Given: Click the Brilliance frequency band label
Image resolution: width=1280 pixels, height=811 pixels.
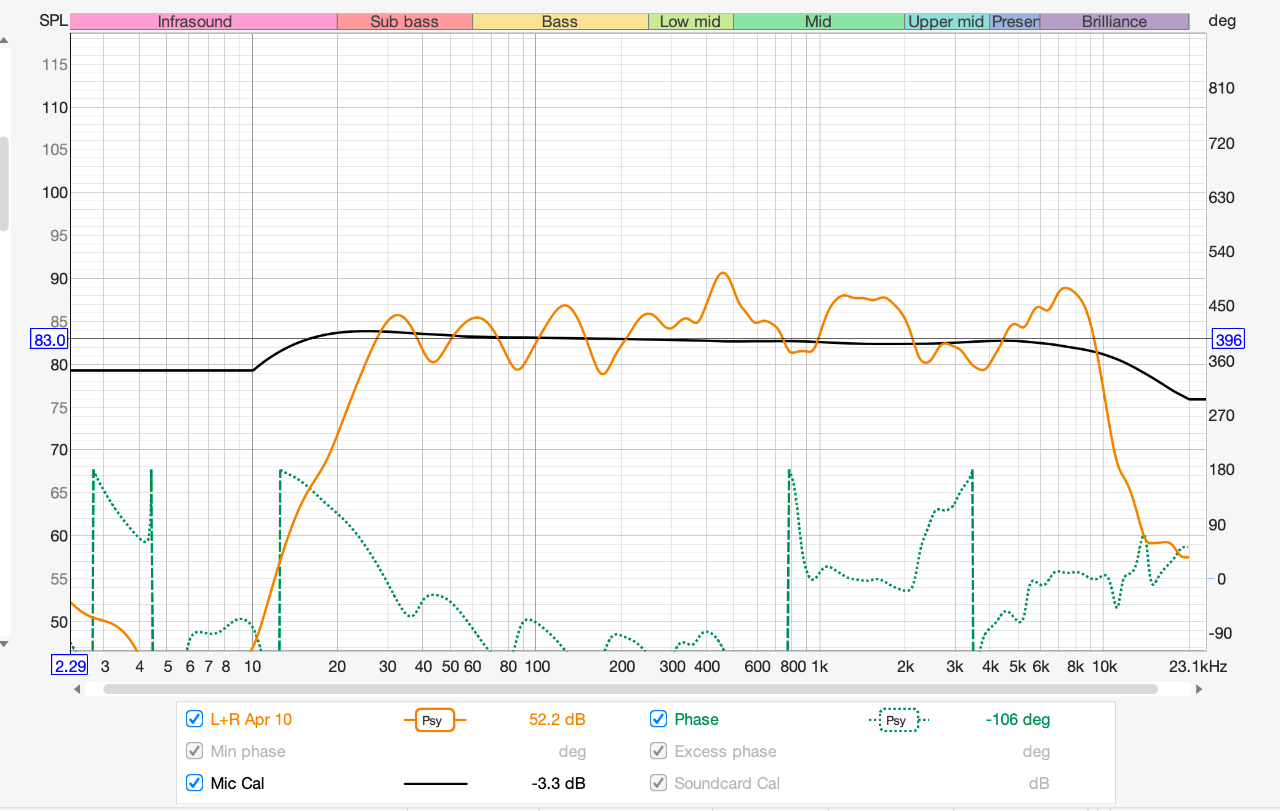Looking at the screenshot, I should [1114, 21].
